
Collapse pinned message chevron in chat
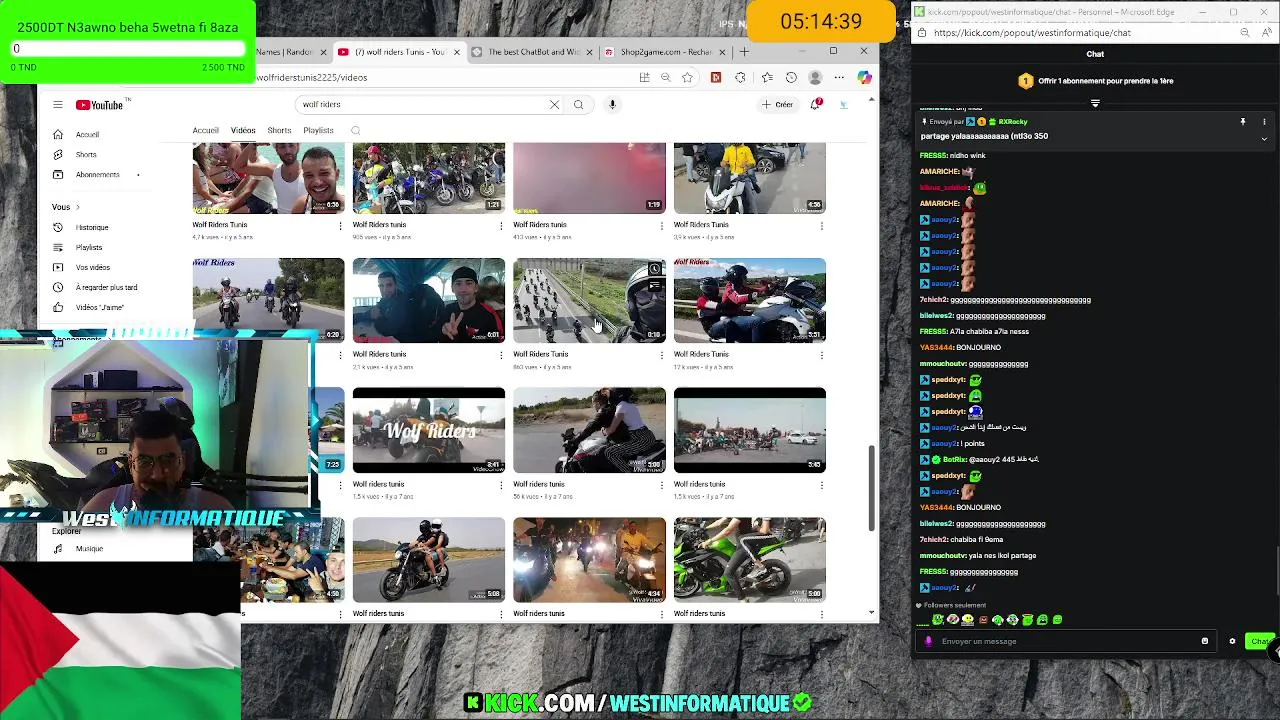pos(1264,138)
